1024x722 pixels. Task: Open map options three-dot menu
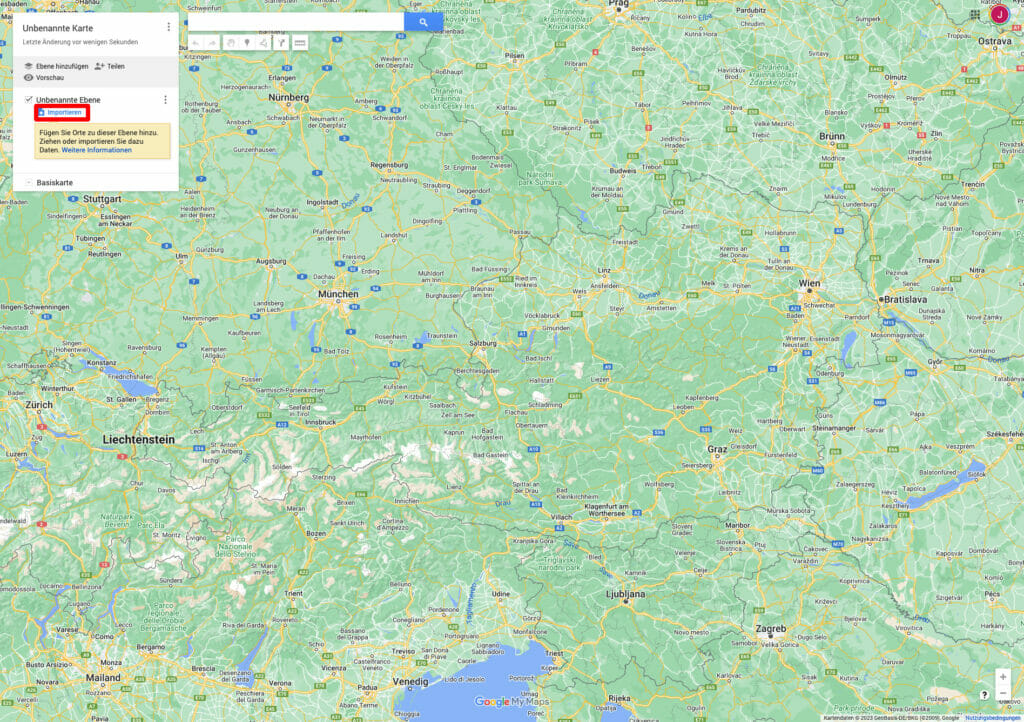pos(168,27)
